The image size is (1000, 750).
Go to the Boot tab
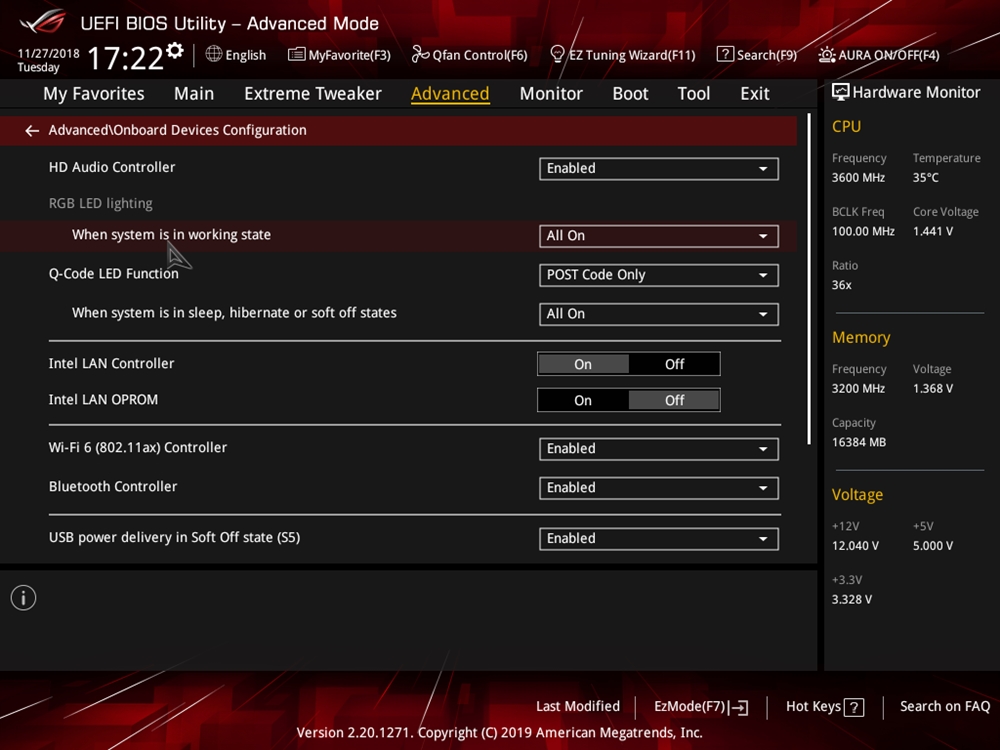tap(630, 94)
